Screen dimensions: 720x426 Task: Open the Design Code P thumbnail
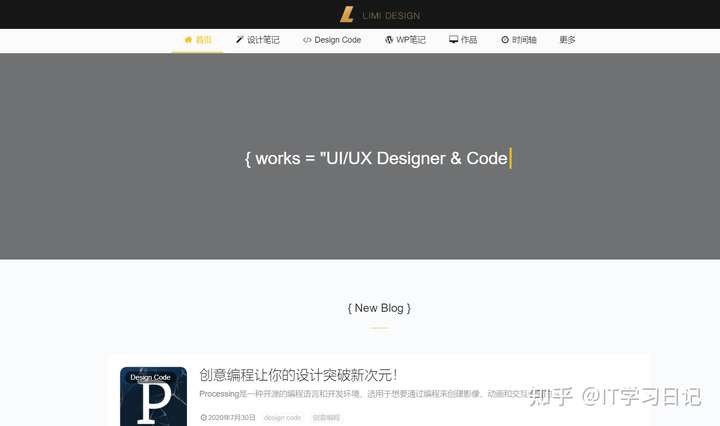[x=153, y=397]
